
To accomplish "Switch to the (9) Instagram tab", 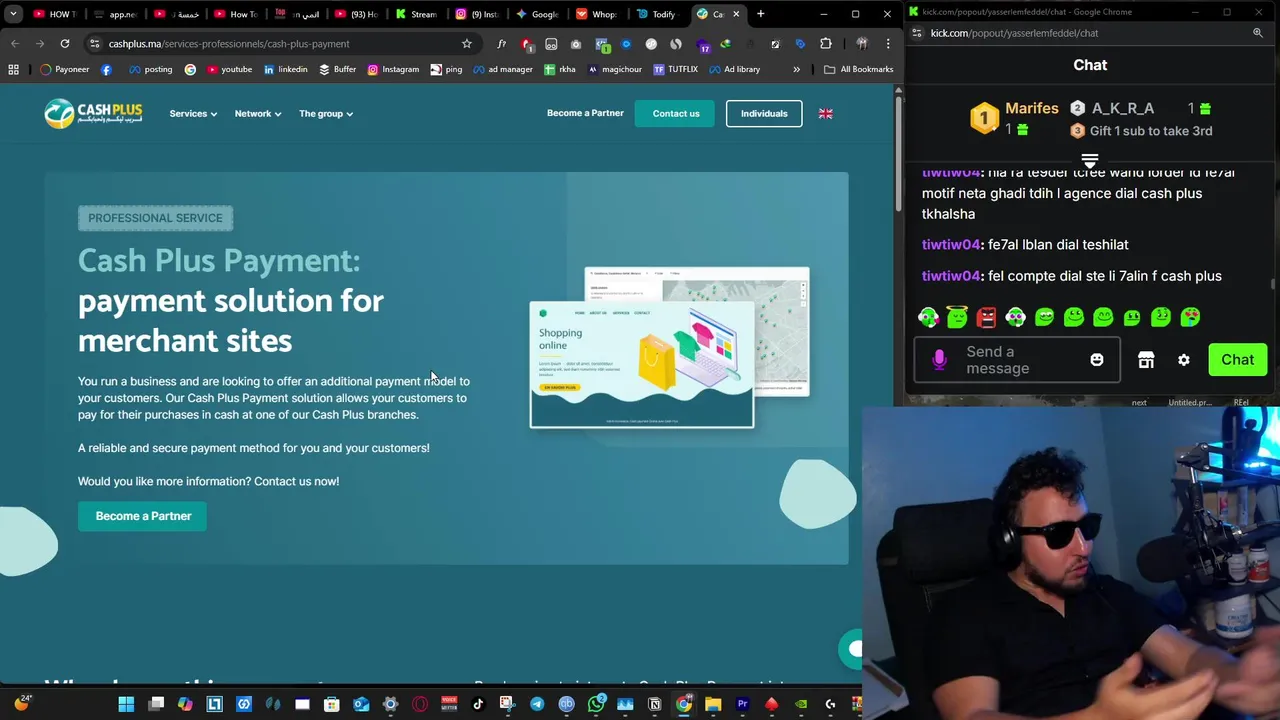I will [x=476, y=14].
